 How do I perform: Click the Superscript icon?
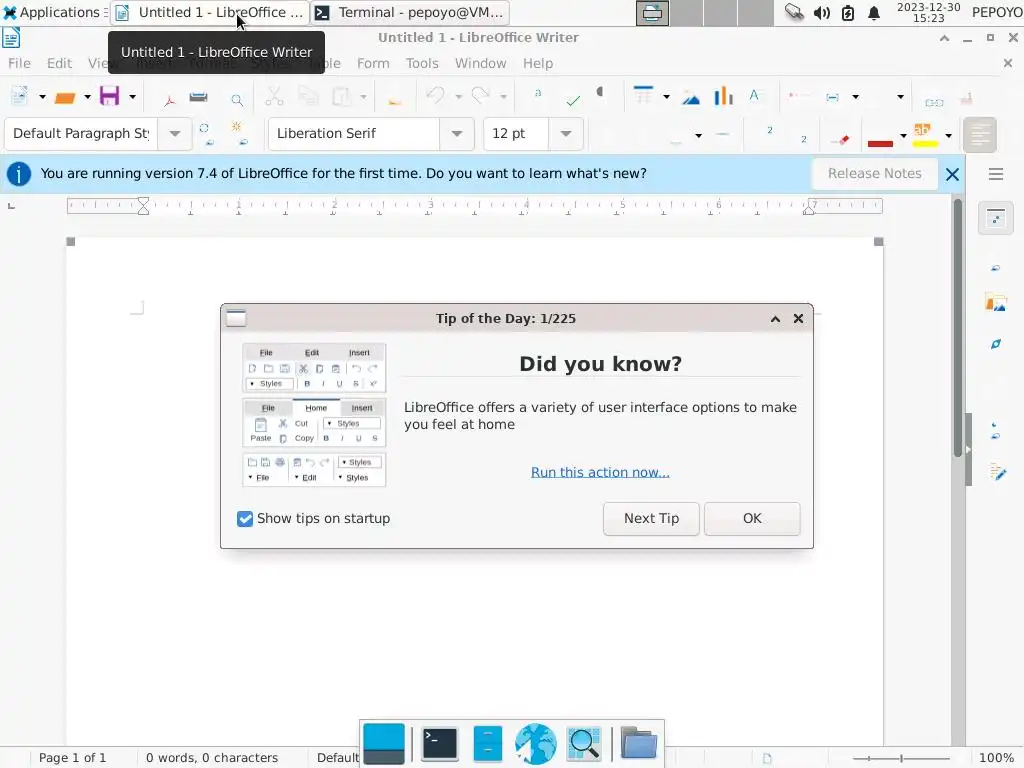click(770, 131)
